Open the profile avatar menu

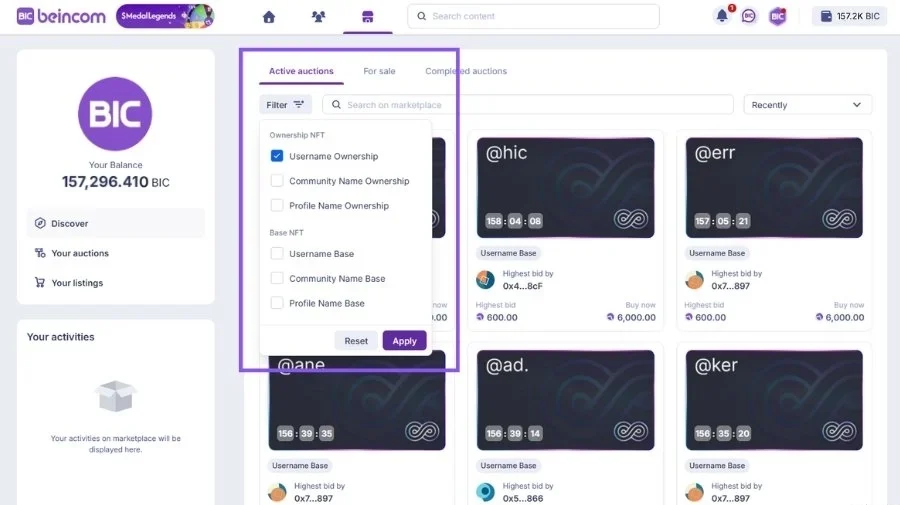point(778,17)
